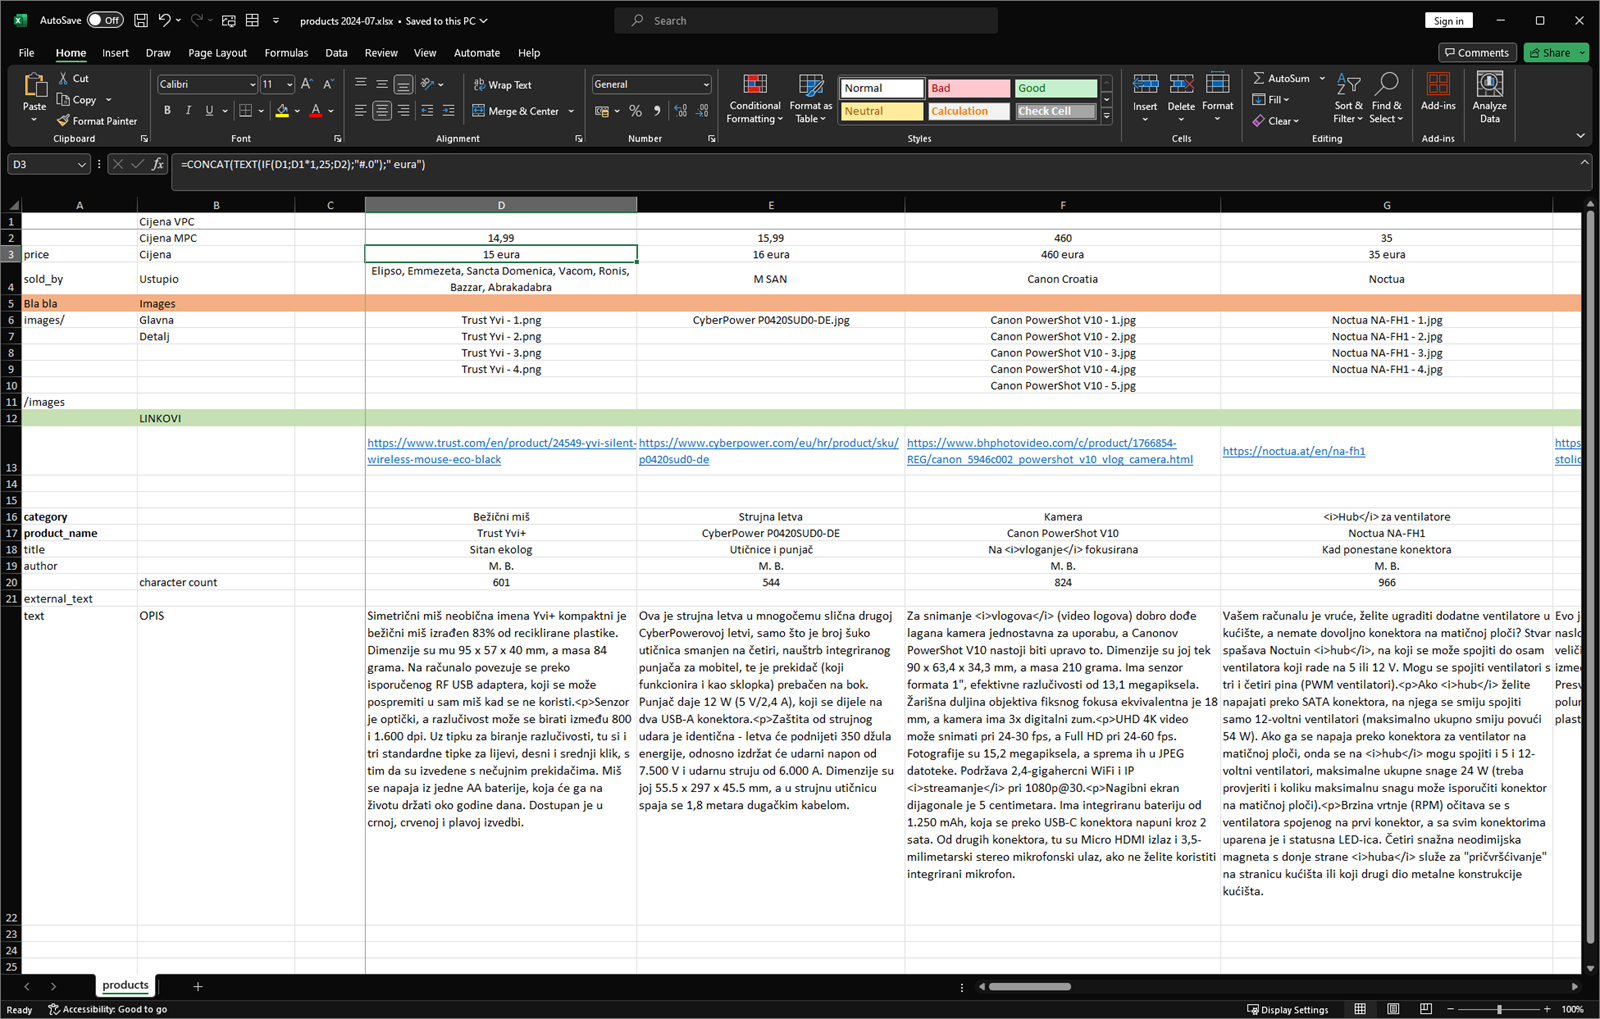
Task: Open Format as Table gallery
Action: pyautogui.click(x=810, y=98)
